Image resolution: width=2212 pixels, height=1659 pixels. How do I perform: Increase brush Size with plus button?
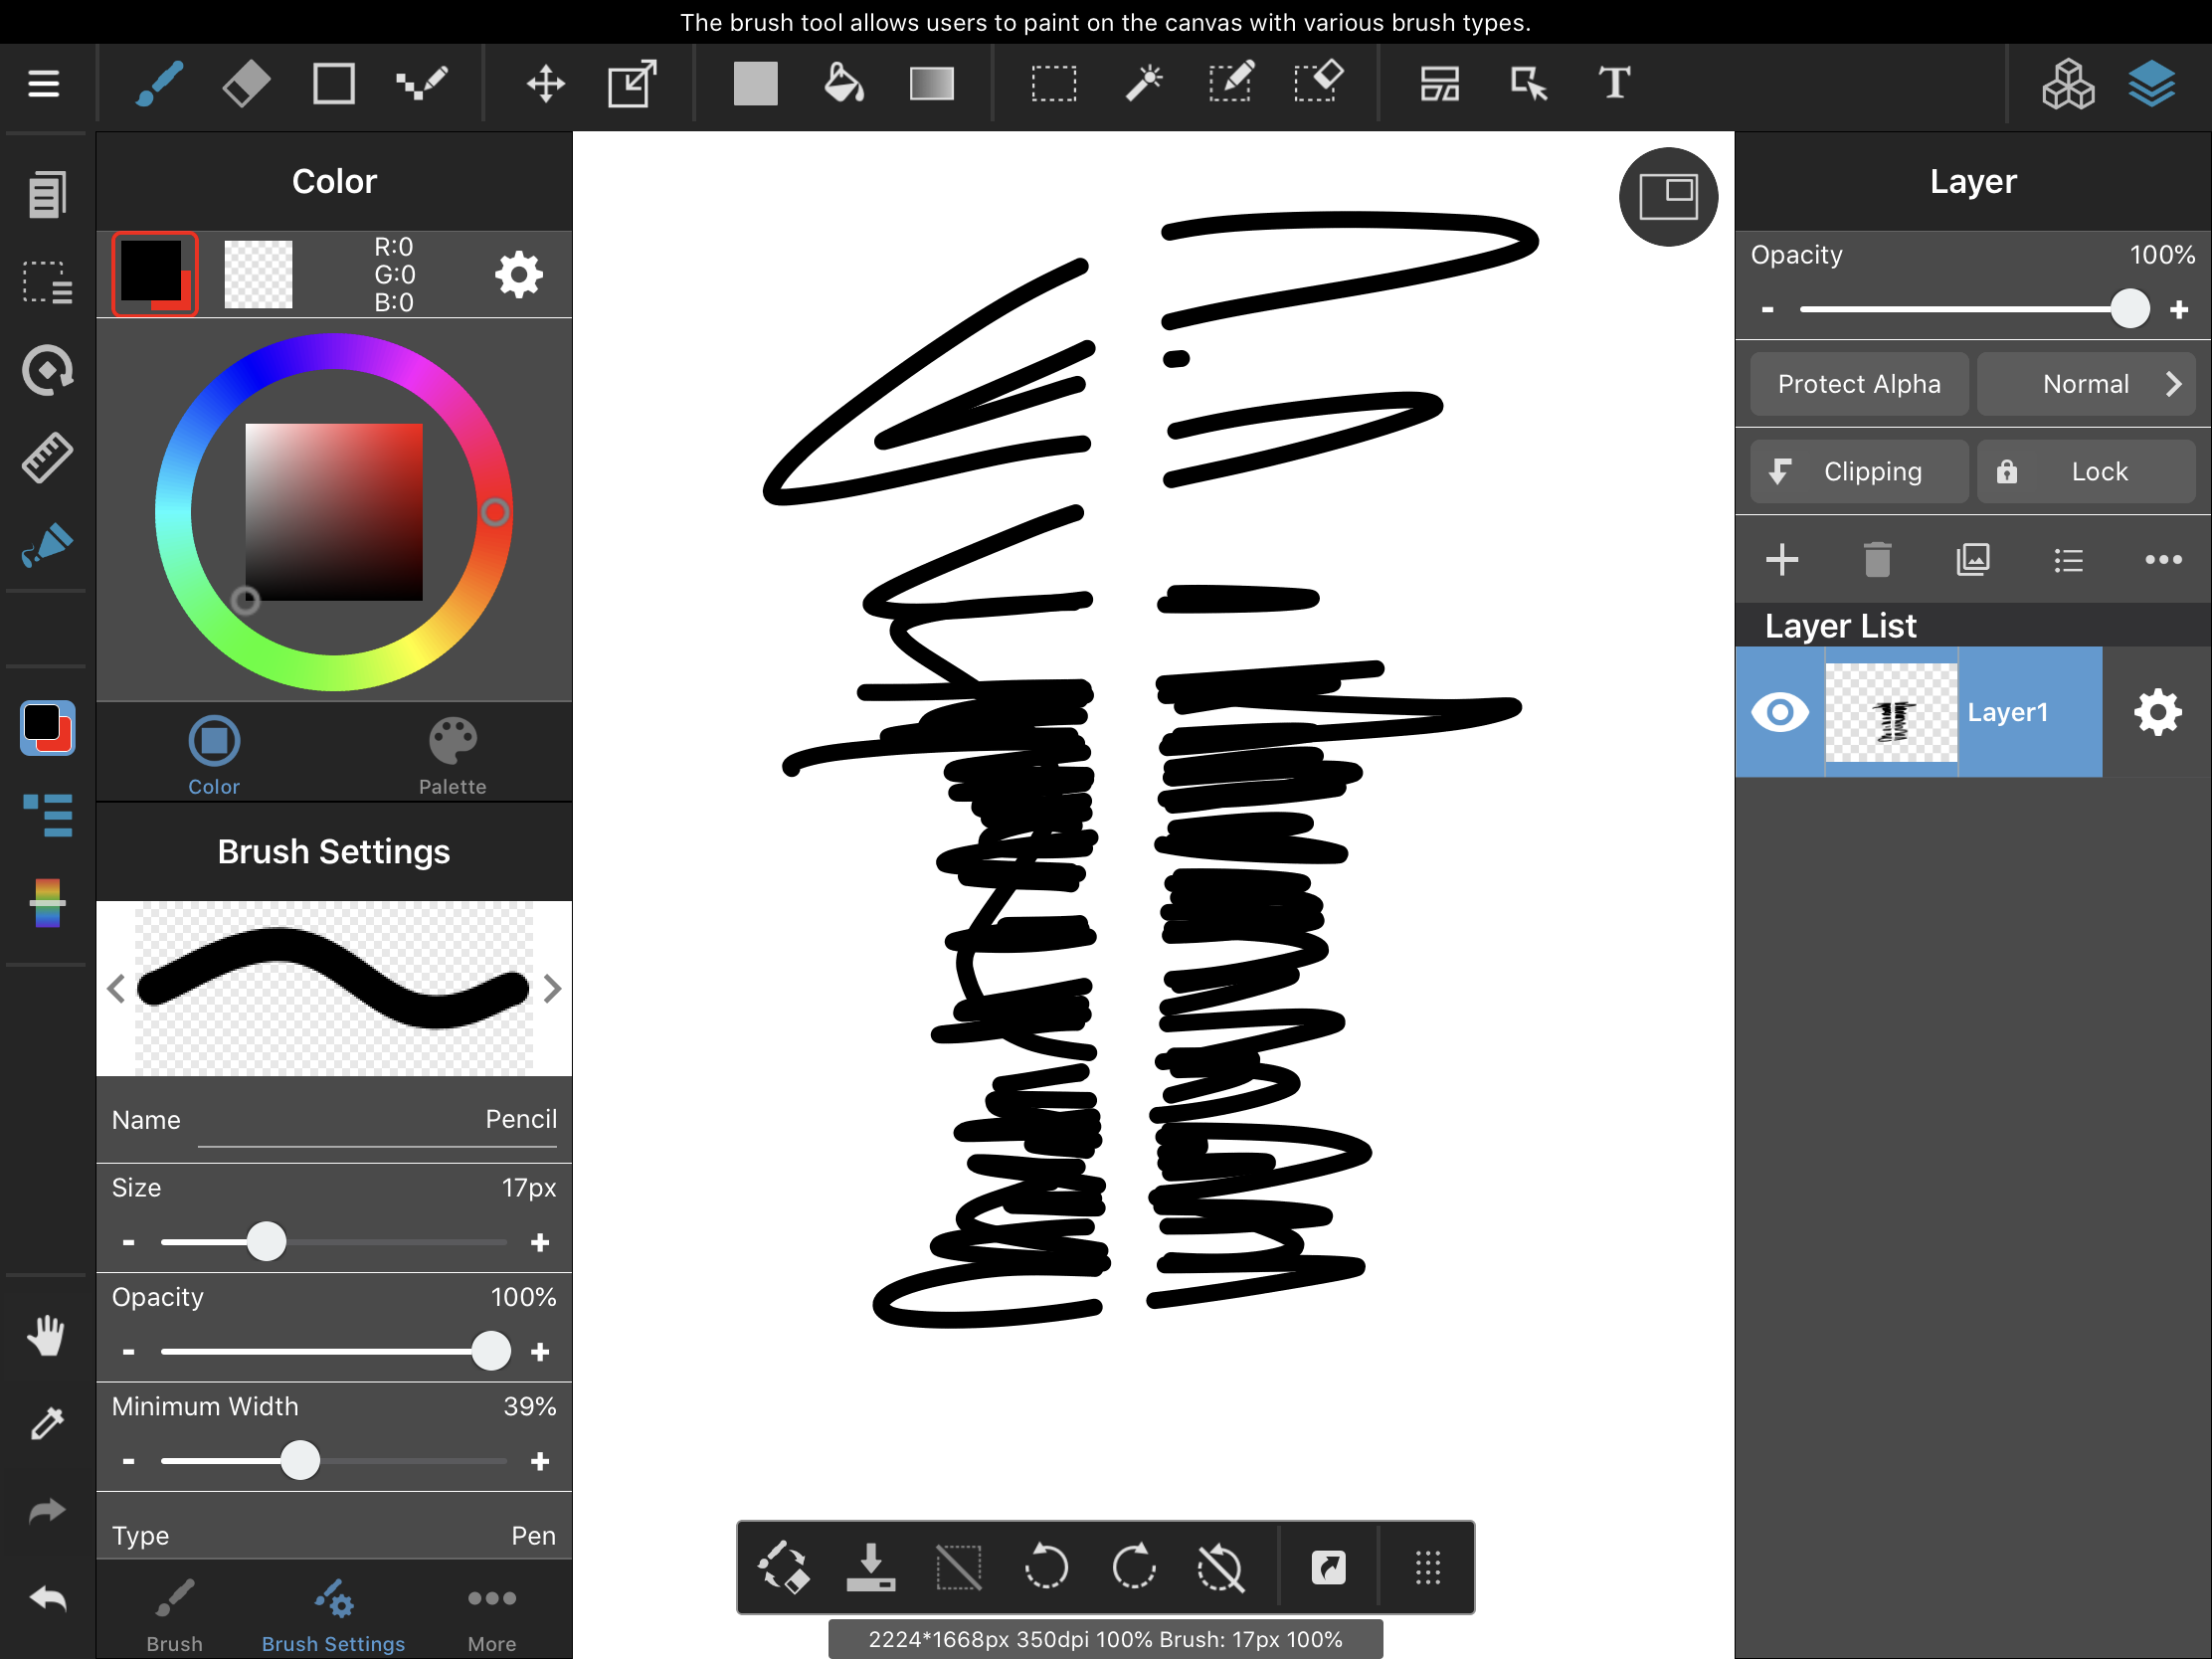click(540, 1243)
